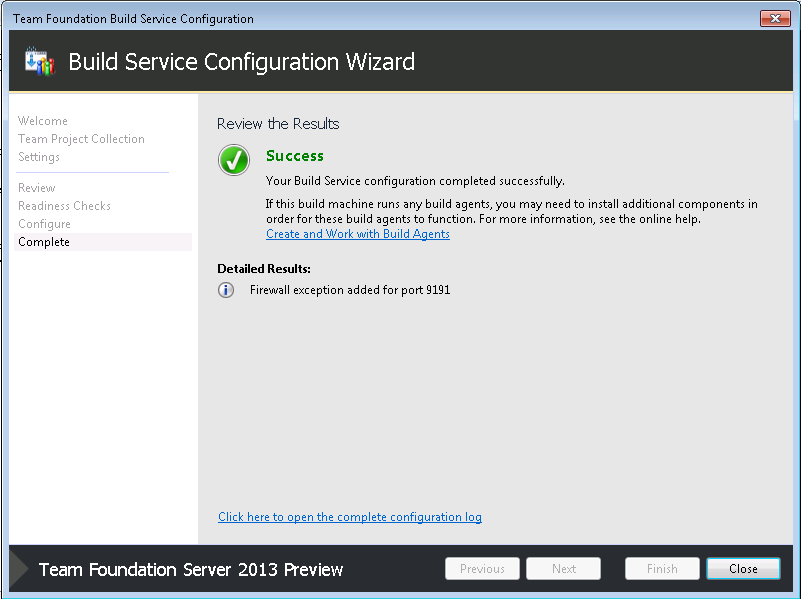Click the green Success checkmark icon
The width and height of the screenshot is (801, 599).
234,160
